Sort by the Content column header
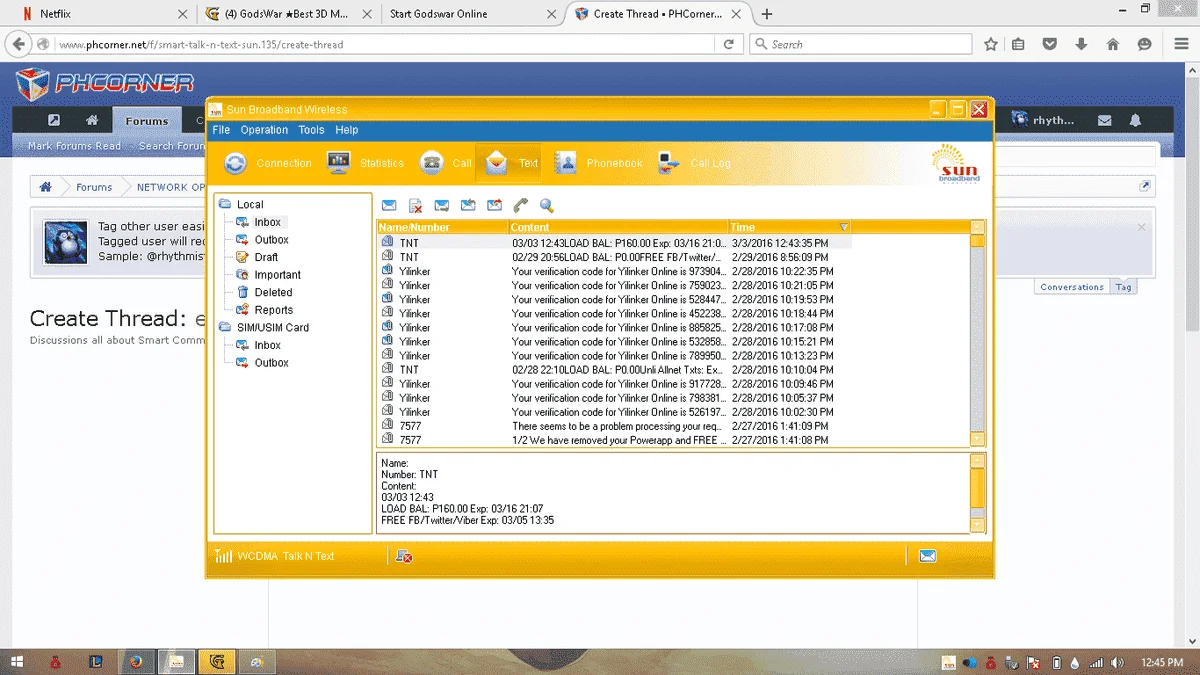Viewport: 1200px width, 675px height. [618, 227]
